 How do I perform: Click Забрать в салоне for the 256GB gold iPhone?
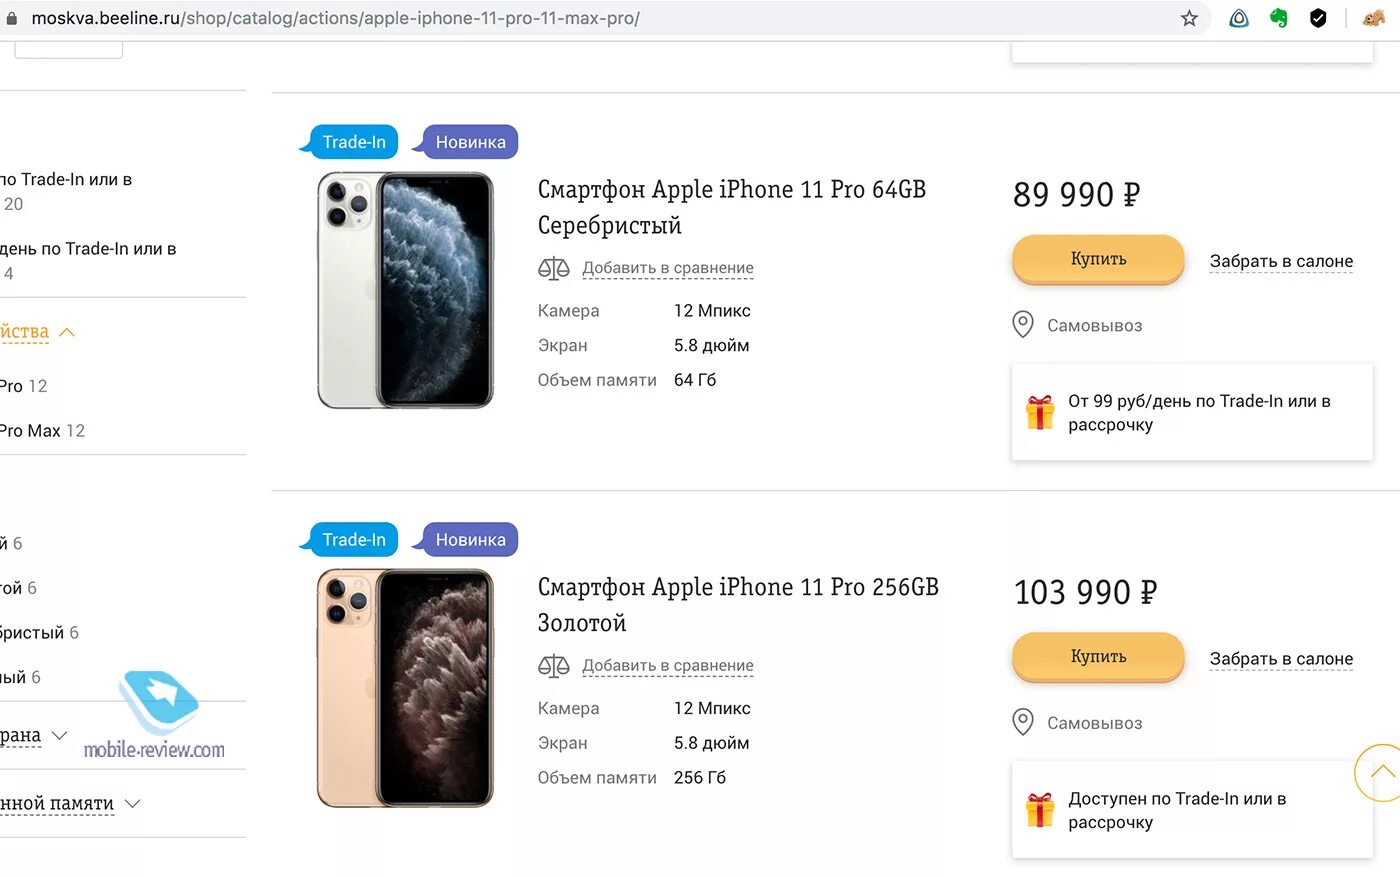pyautogui.click(x=1281, y=659)
